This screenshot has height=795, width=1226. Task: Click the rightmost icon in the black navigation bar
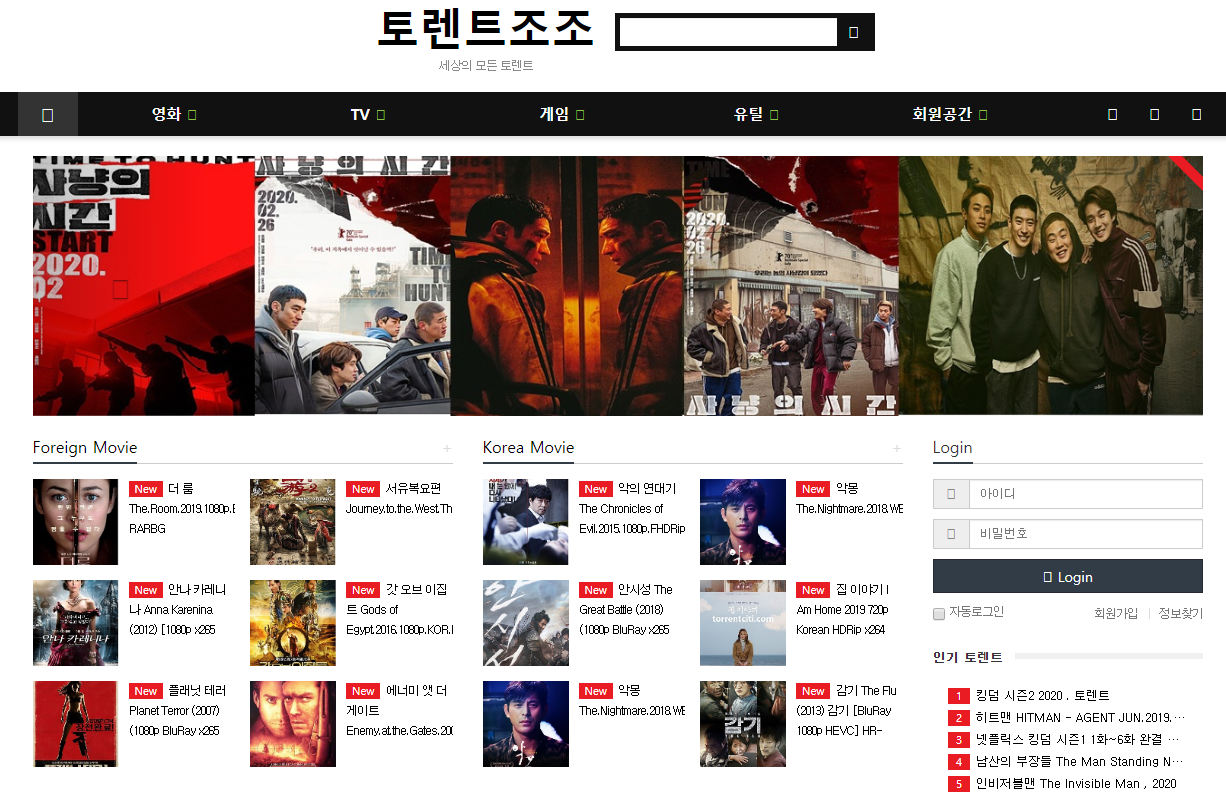pyautogui.click(x=1196, y=115)
